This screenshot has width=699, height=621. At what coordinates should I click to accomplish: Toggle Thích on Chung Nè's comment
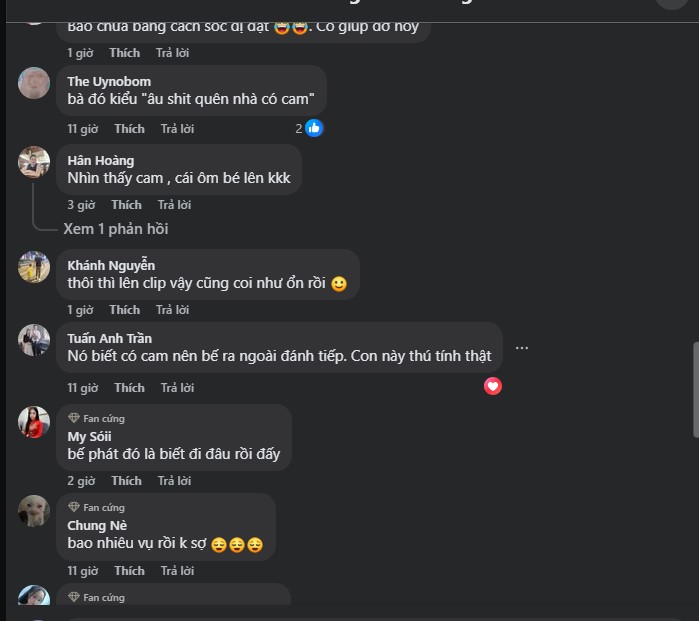[129, 571]
